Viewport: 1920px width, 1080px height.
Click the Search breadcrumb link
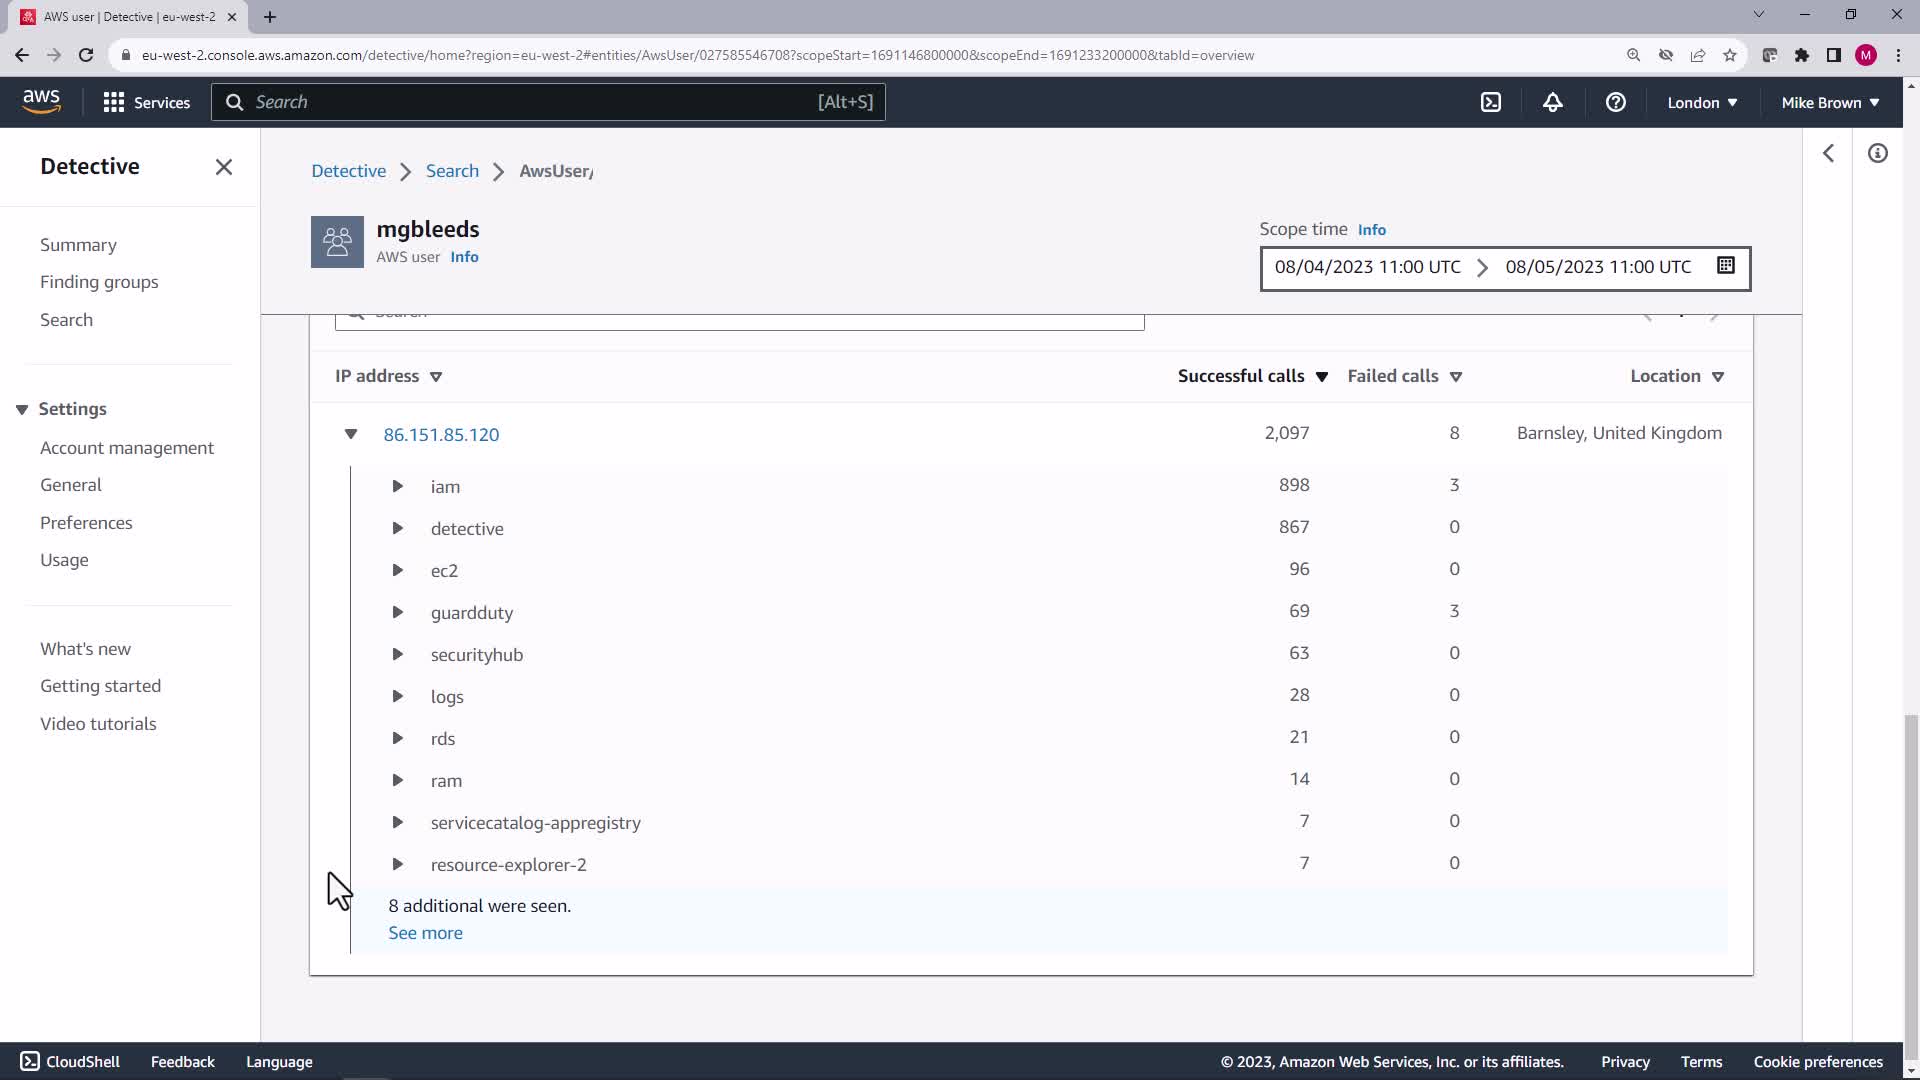pyautogui.click(x=452, y=171)
